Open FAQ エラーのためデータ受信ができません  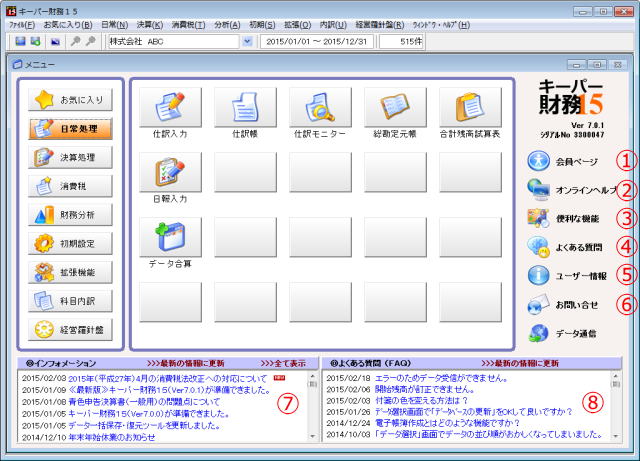(441, 379)
